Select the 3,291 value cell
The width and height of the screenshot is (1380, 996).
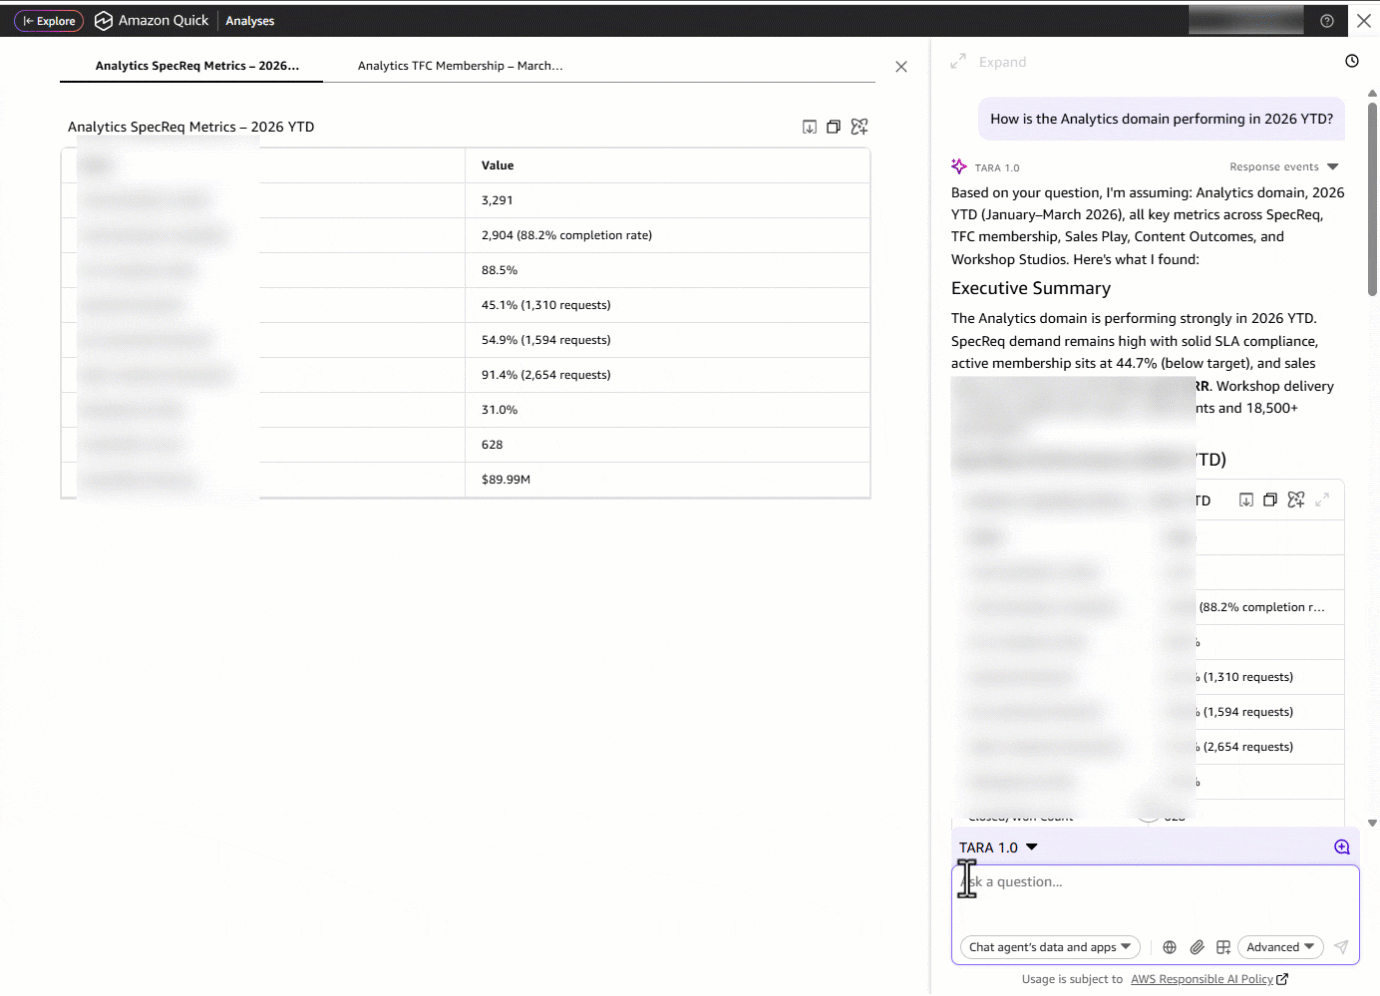[x=667, y=201]
